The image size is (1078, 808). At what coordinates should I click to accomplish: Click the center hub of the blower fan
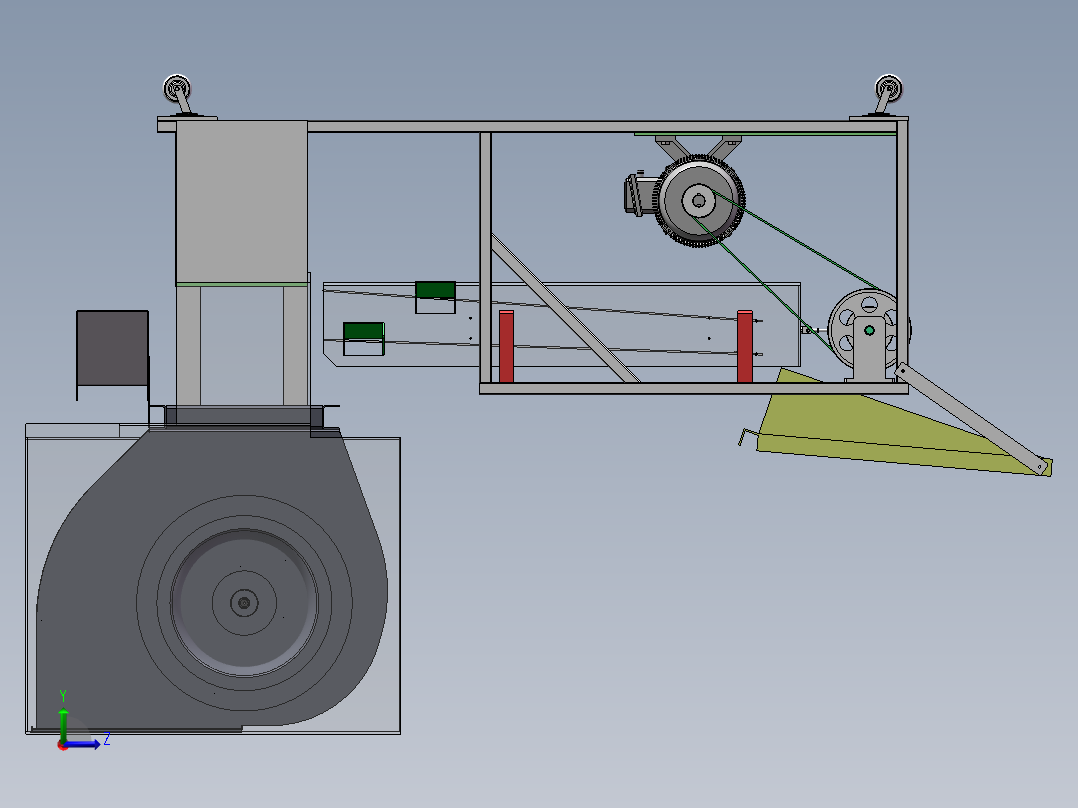tap(243, 601)
